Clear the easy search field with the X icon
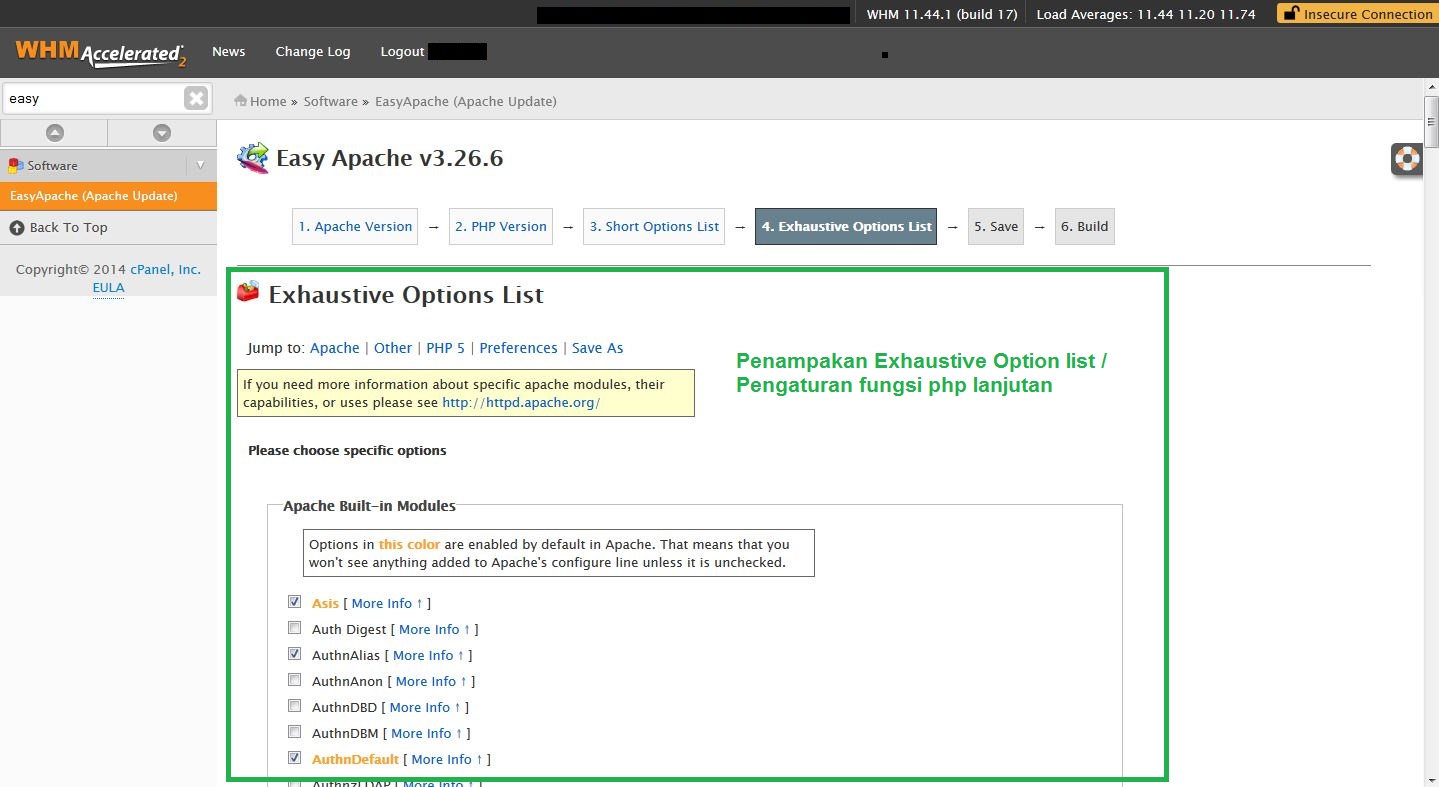This screenshot has width=1439, height=787. point(196,97)
